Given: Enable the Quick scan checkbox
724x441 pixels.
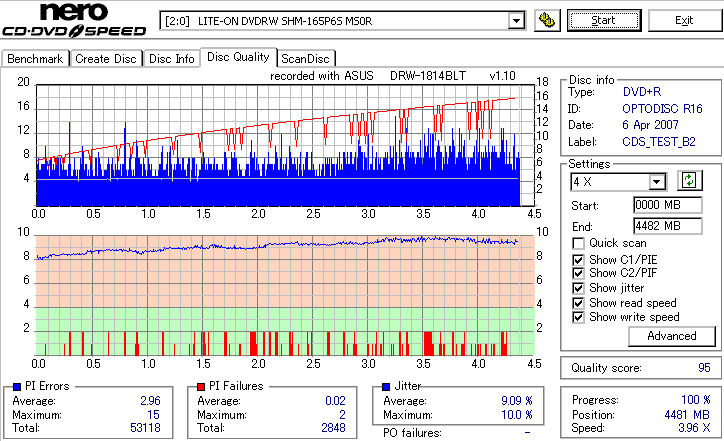Looking at the screenshot, I should point(578,243).
